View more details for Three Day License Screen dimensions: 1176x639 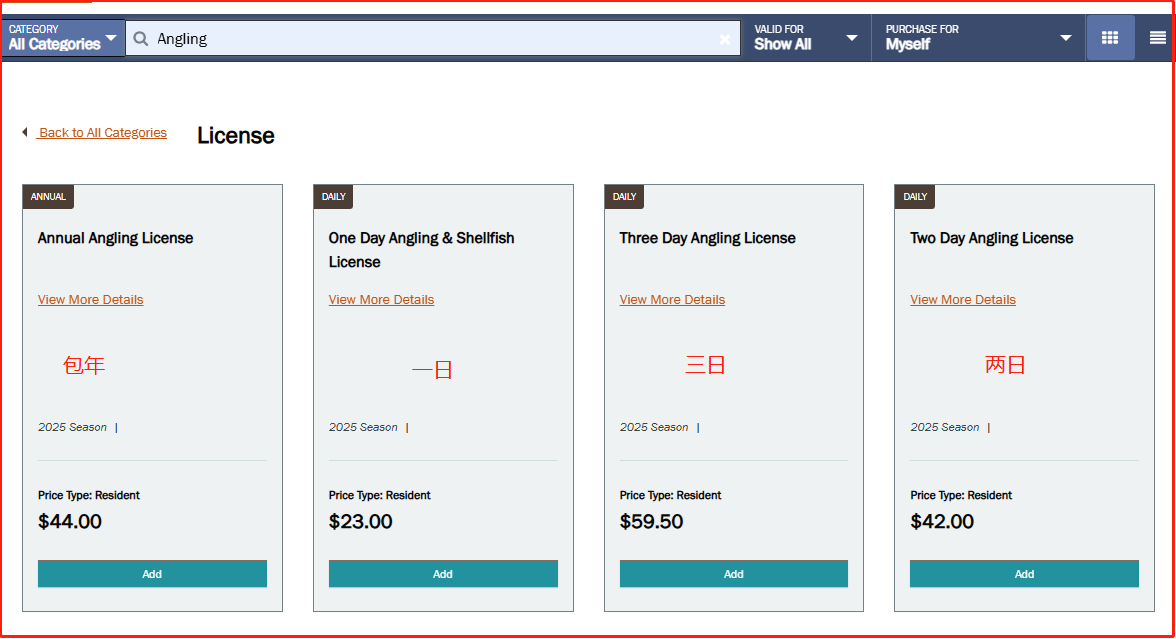click(x=672, y=300)
